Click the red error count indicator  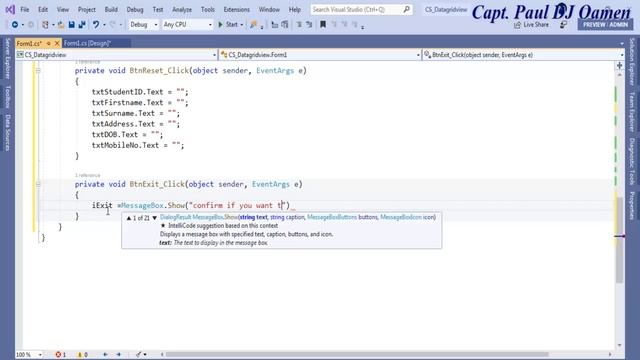coord(60,355)
